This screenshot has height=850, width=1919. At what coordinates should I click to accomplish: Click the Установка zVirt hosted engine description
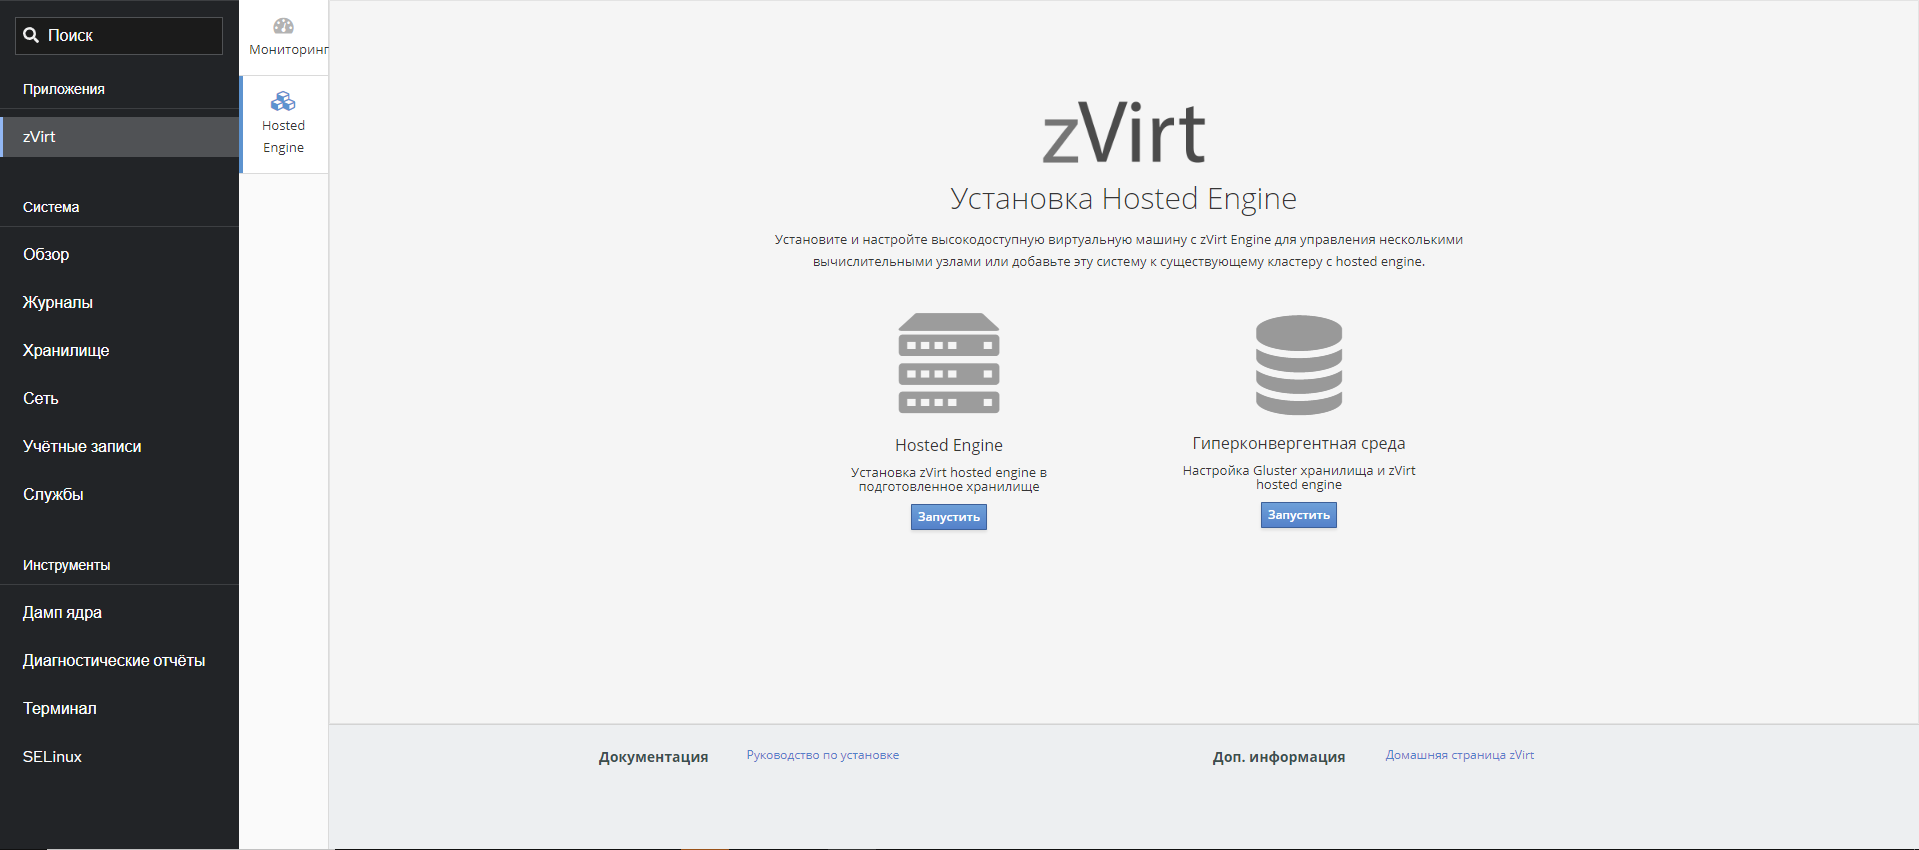(949, 479)
